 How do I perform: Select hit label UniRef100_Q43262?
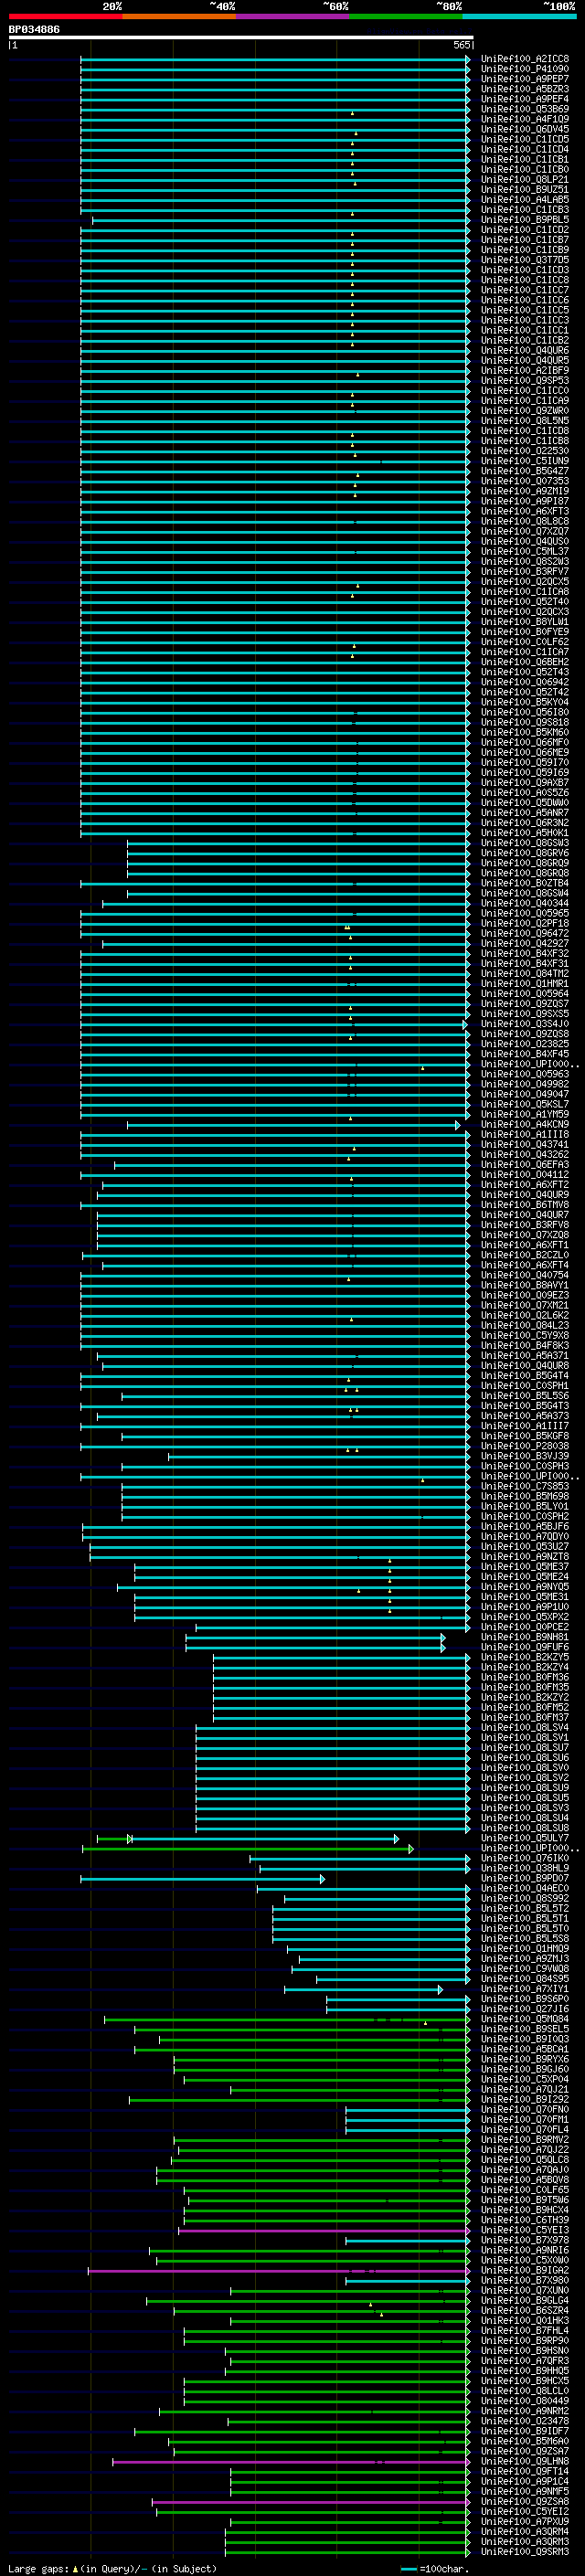525,1154
